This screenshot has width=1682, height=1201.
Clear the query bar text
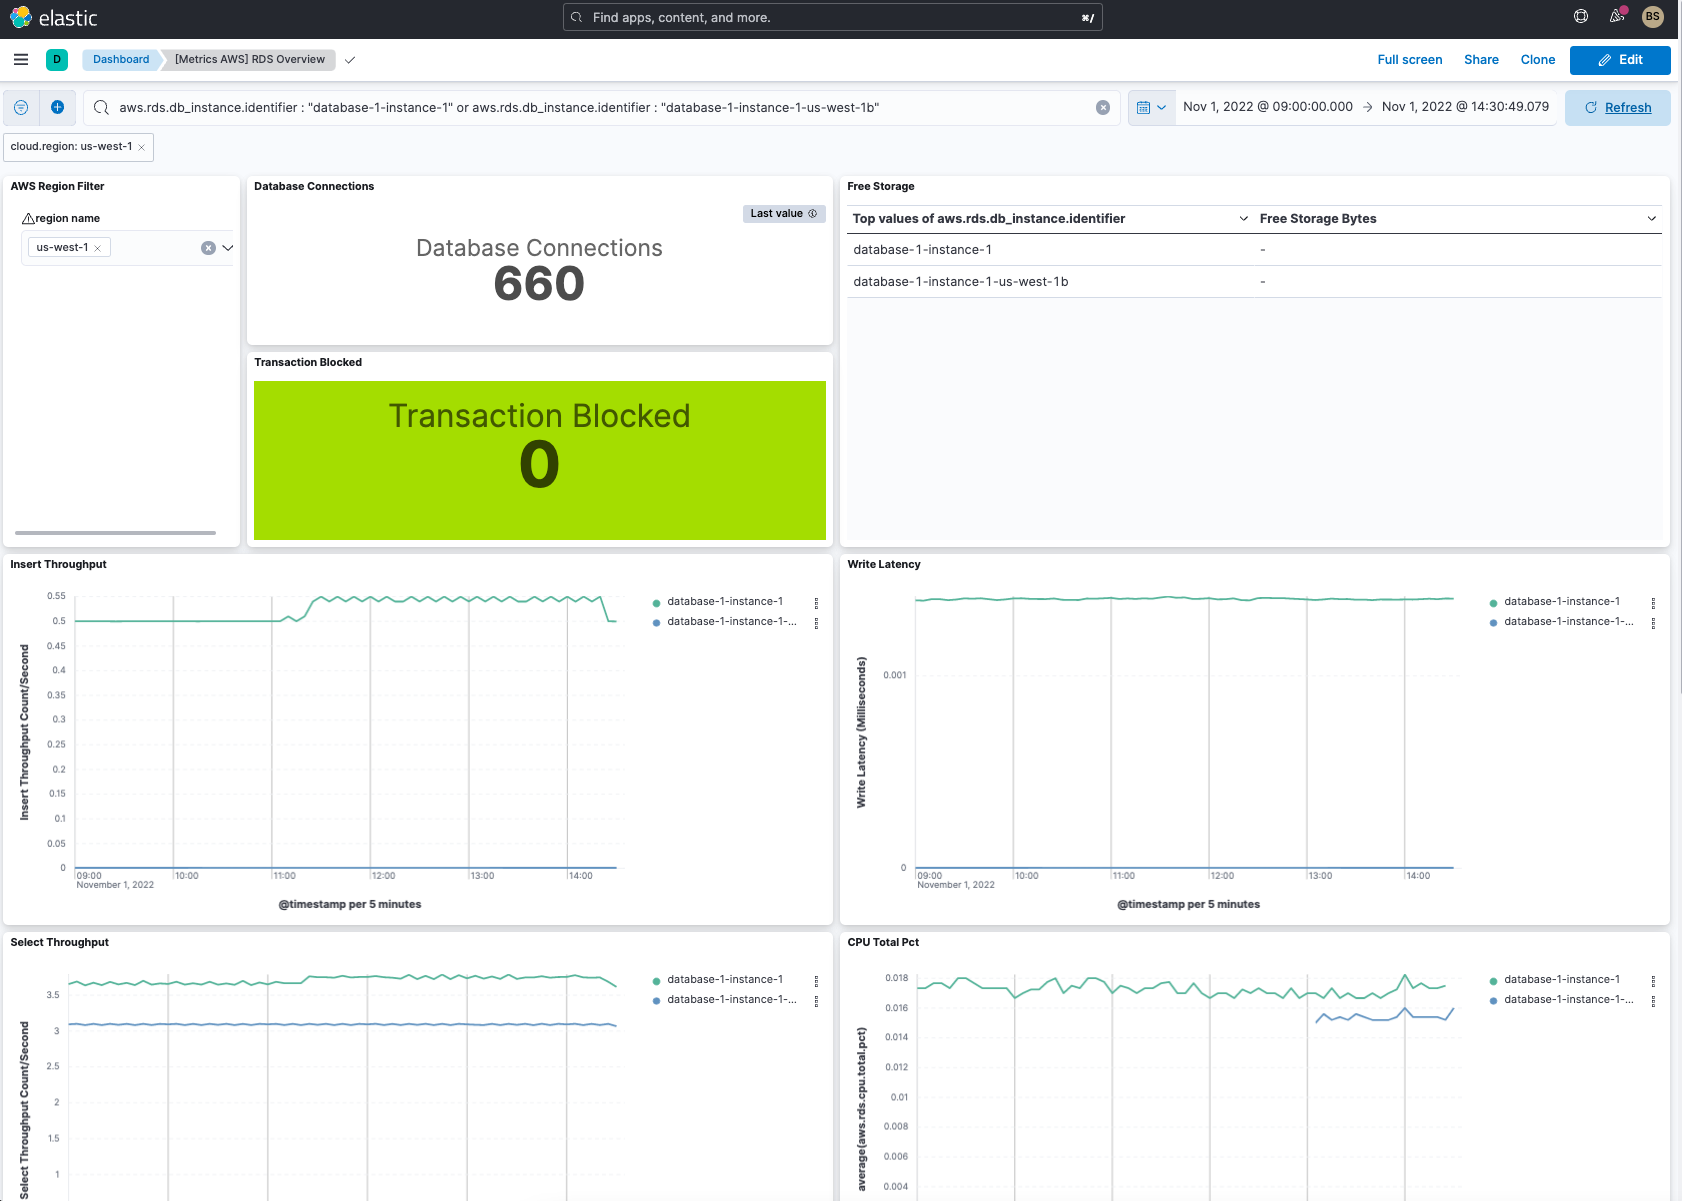point(1102,108)
